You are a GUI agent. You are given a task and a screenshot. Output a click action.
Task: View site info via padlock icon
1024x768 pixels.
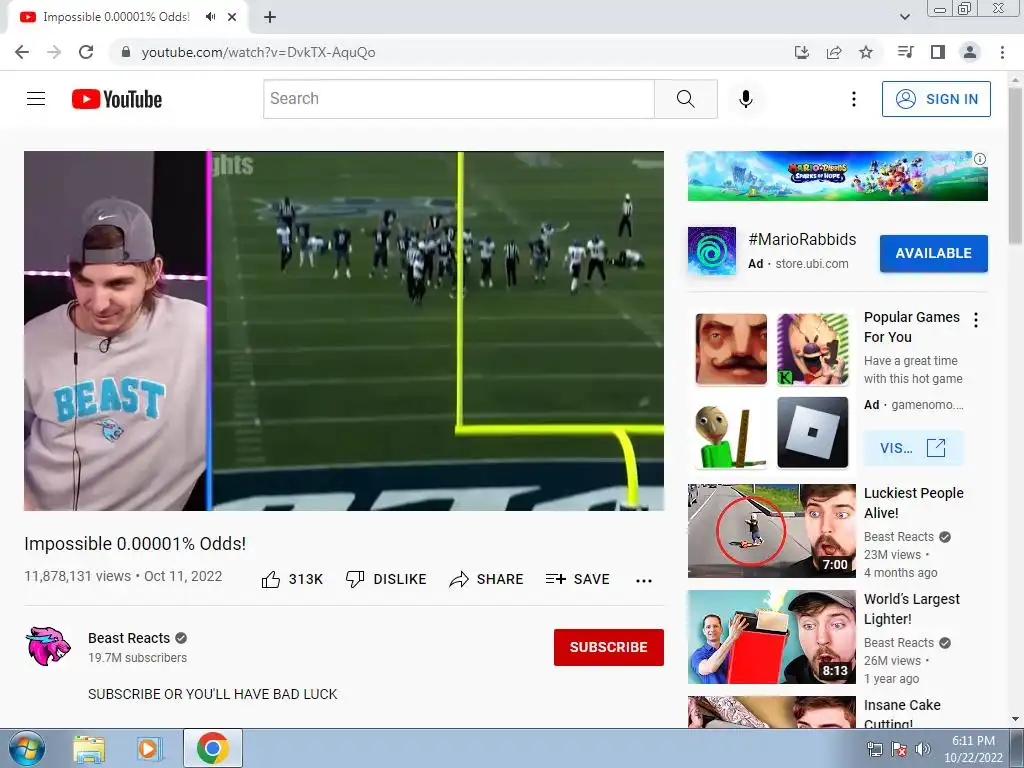126,52
